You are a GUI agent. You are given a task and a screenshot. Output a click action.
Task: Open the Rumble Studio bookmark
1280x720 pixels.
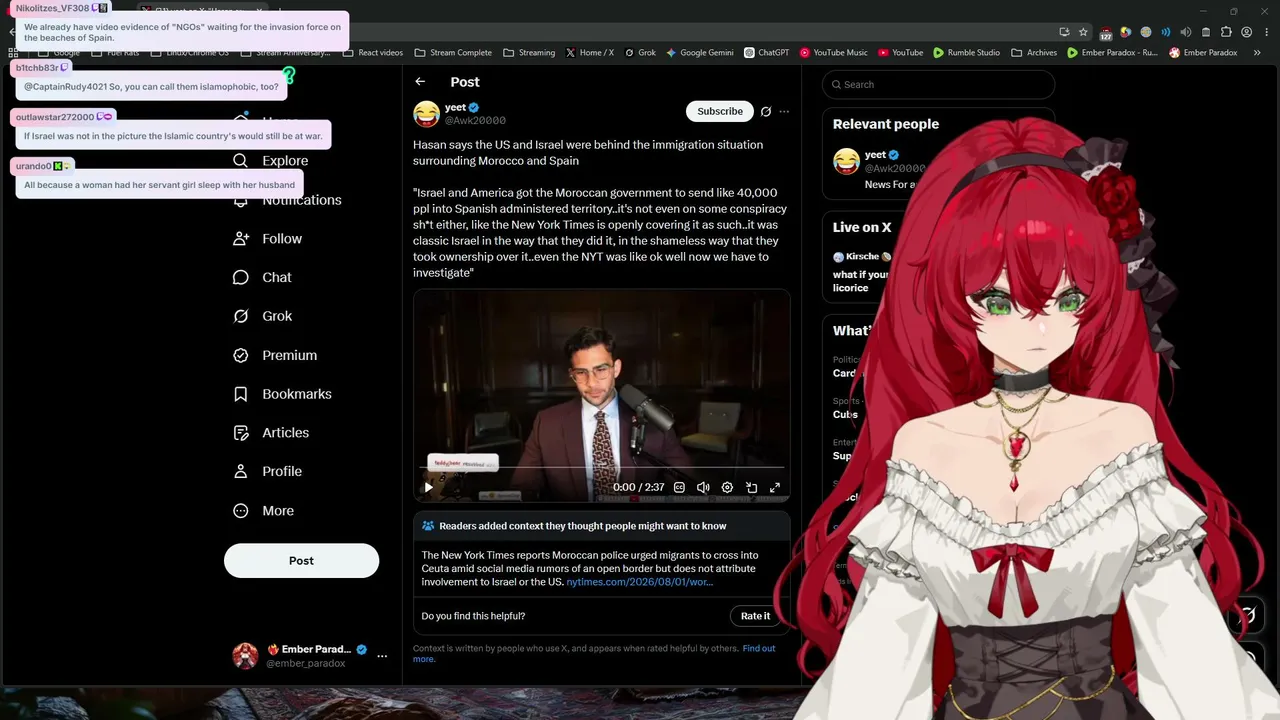point(966,53)
